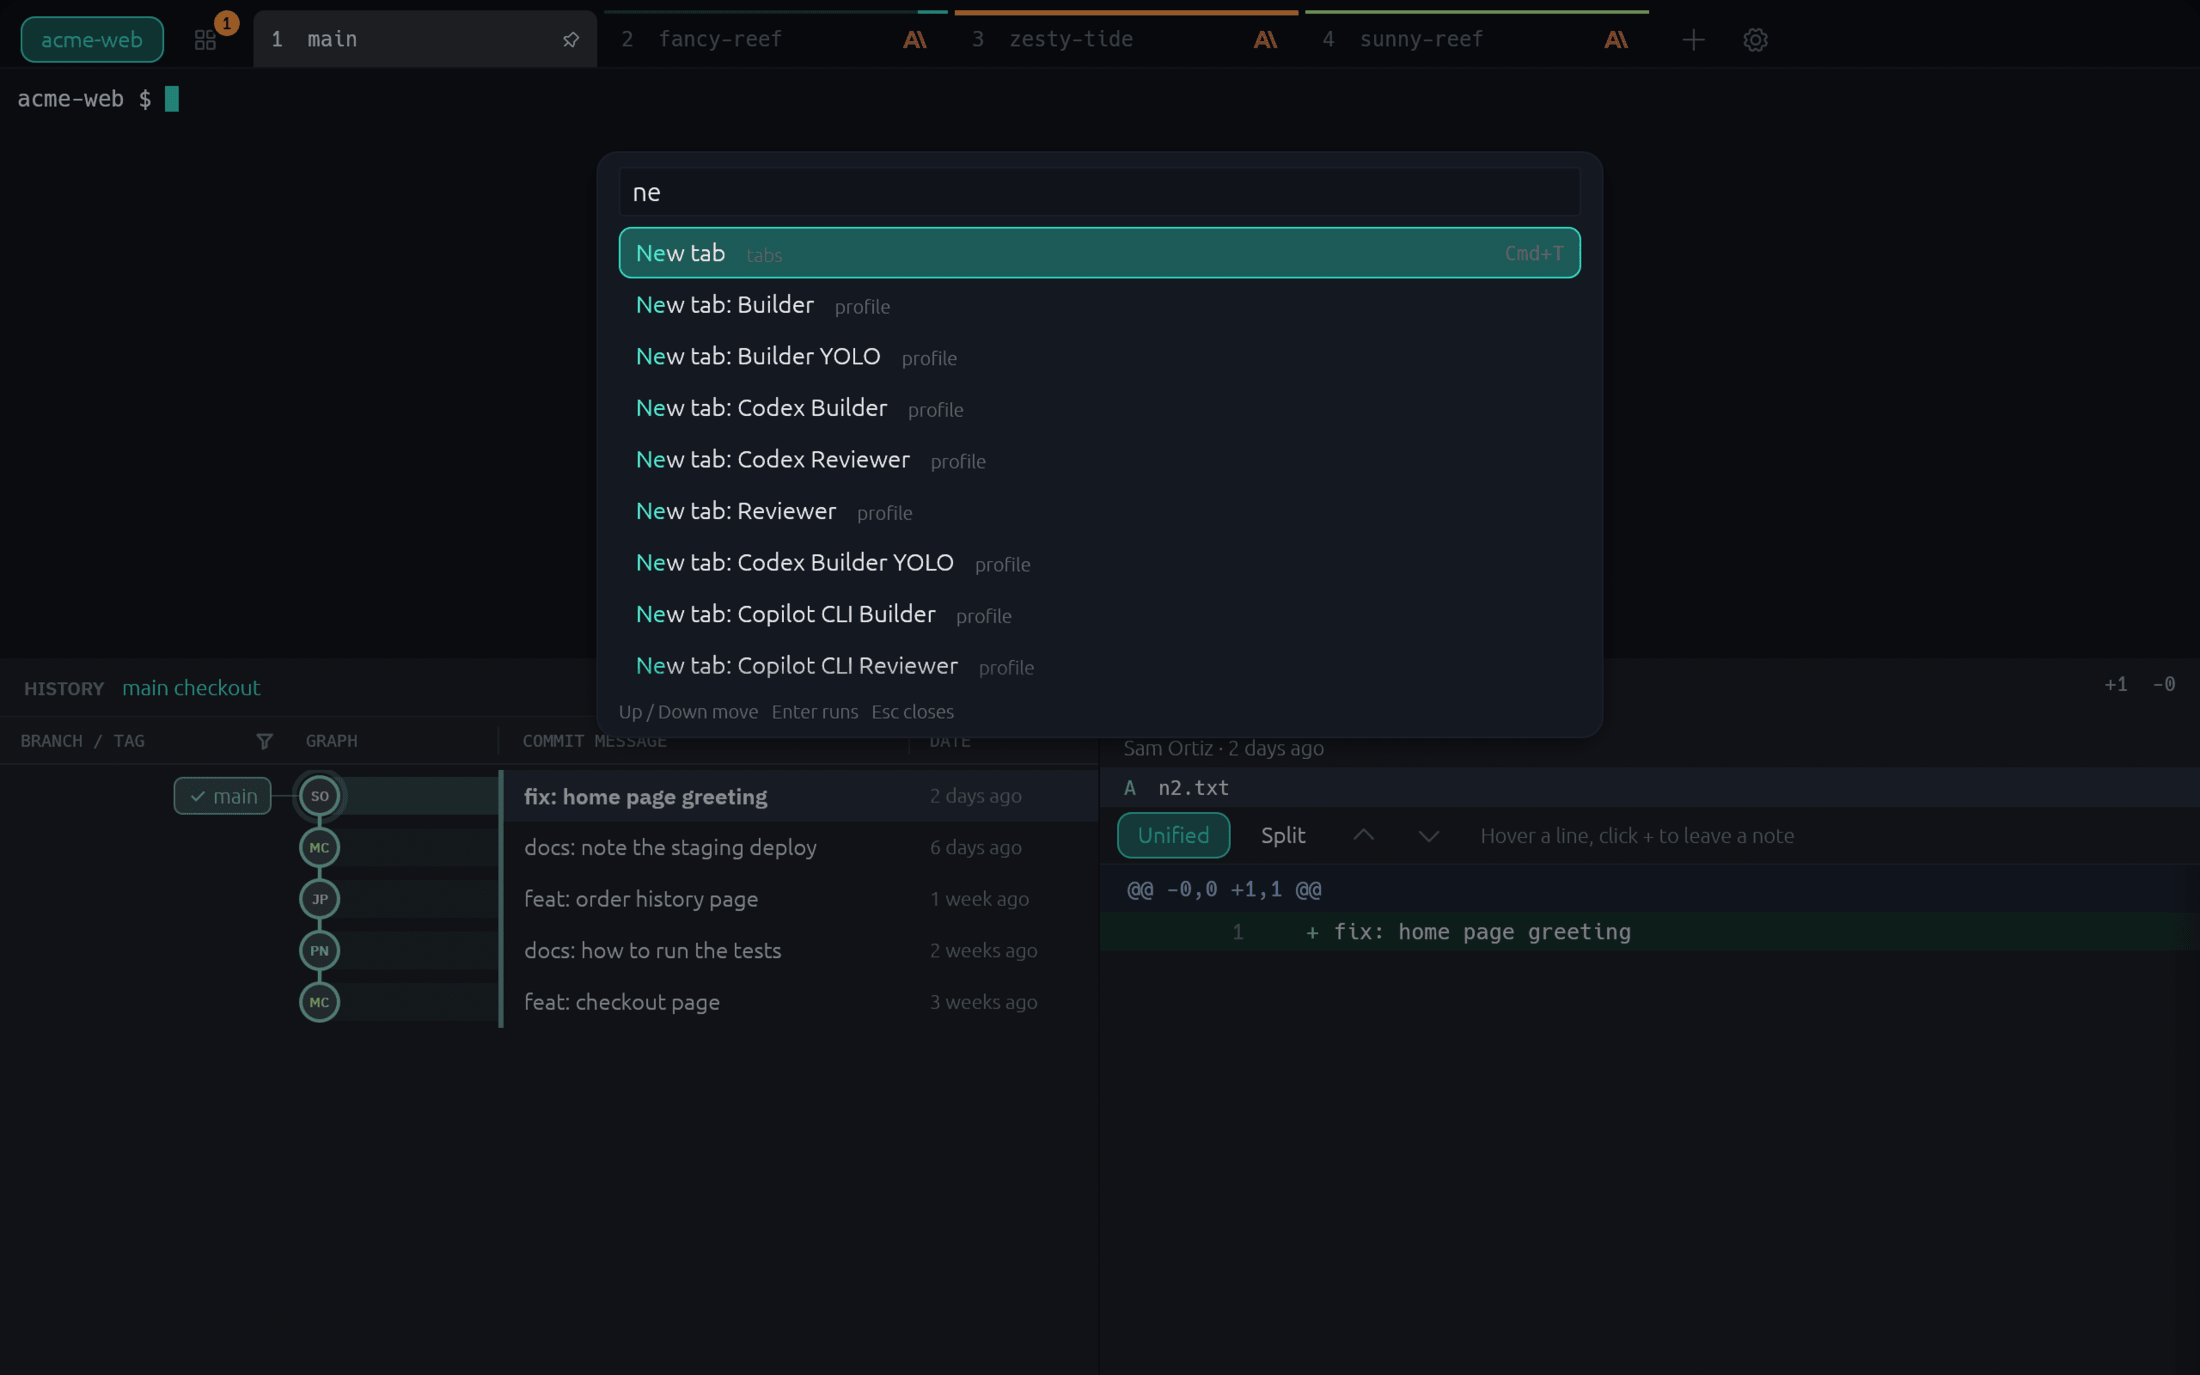Run the highlighted New tab command

click(1099, 253)
